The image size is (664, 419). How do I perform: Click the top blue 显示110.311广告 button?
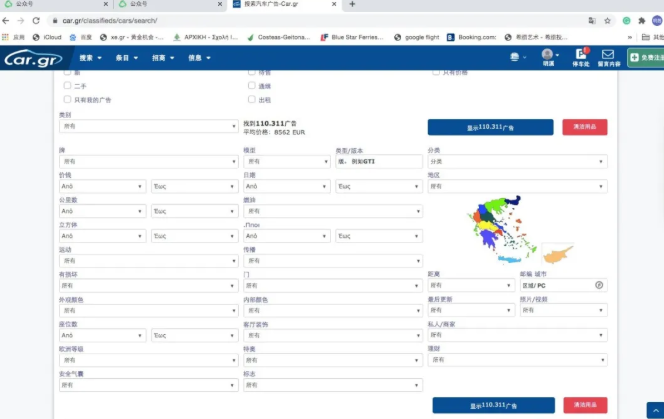click(x=489, y=127)
